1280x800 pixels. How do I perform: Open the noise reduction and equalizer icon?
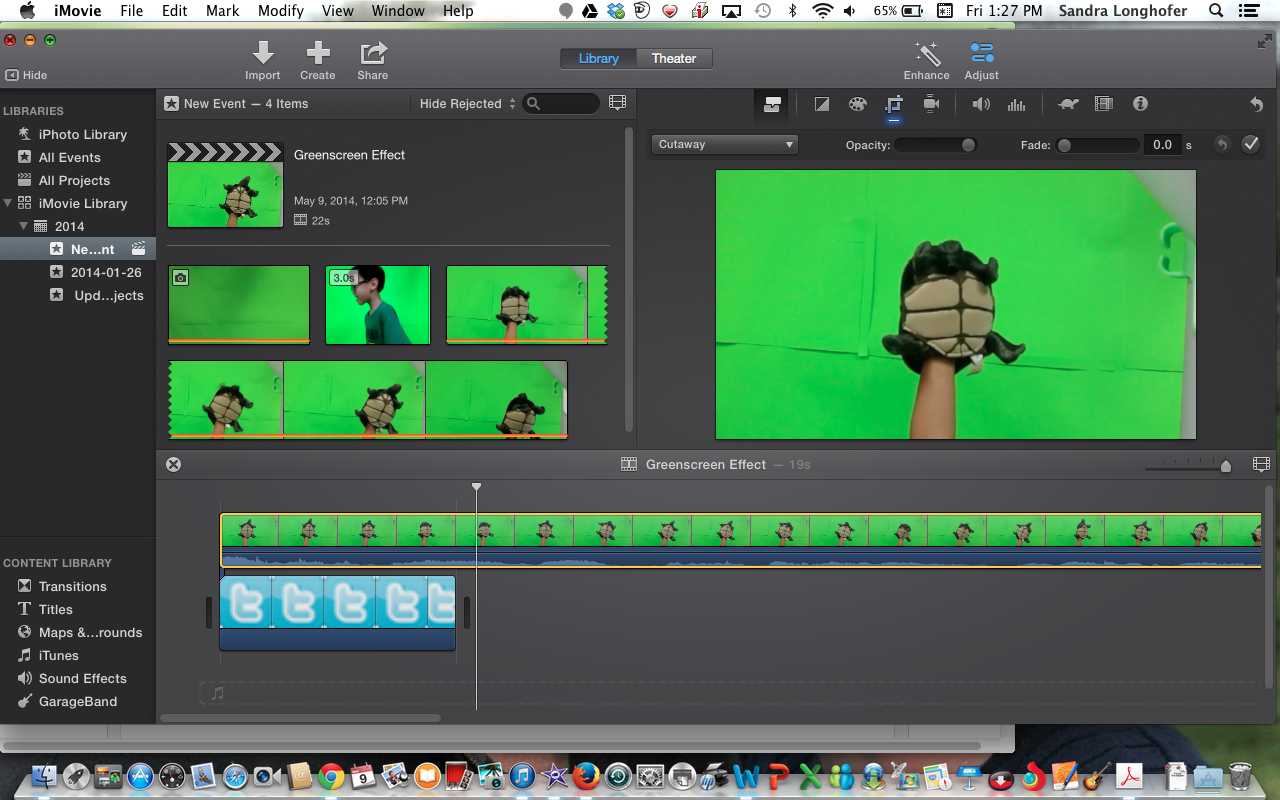(1017, 104)
